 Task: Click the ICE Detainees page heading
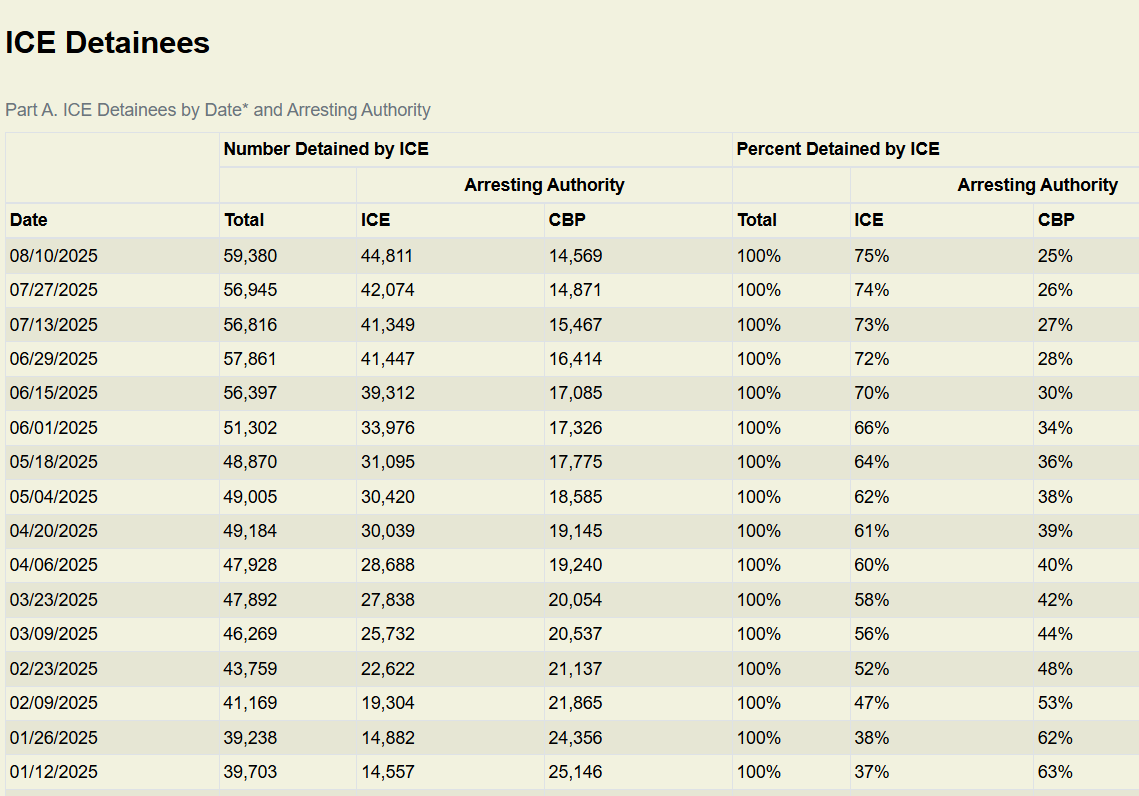coord(107,43)
